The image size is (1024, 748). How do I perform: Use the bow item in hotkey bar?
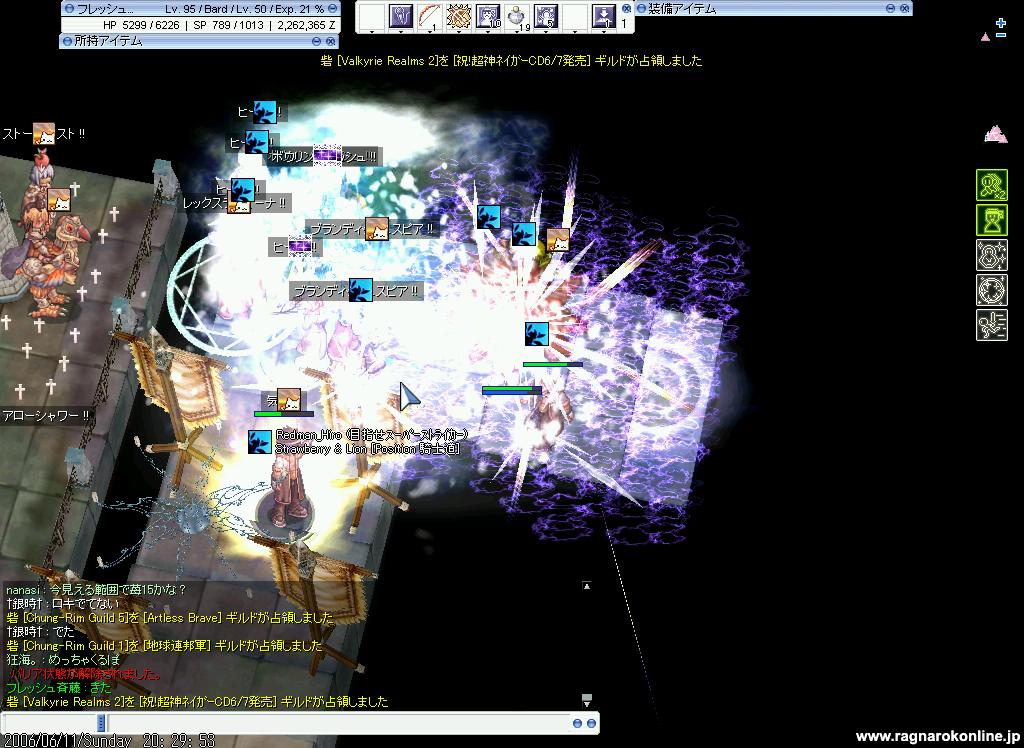tap(429, 16)
